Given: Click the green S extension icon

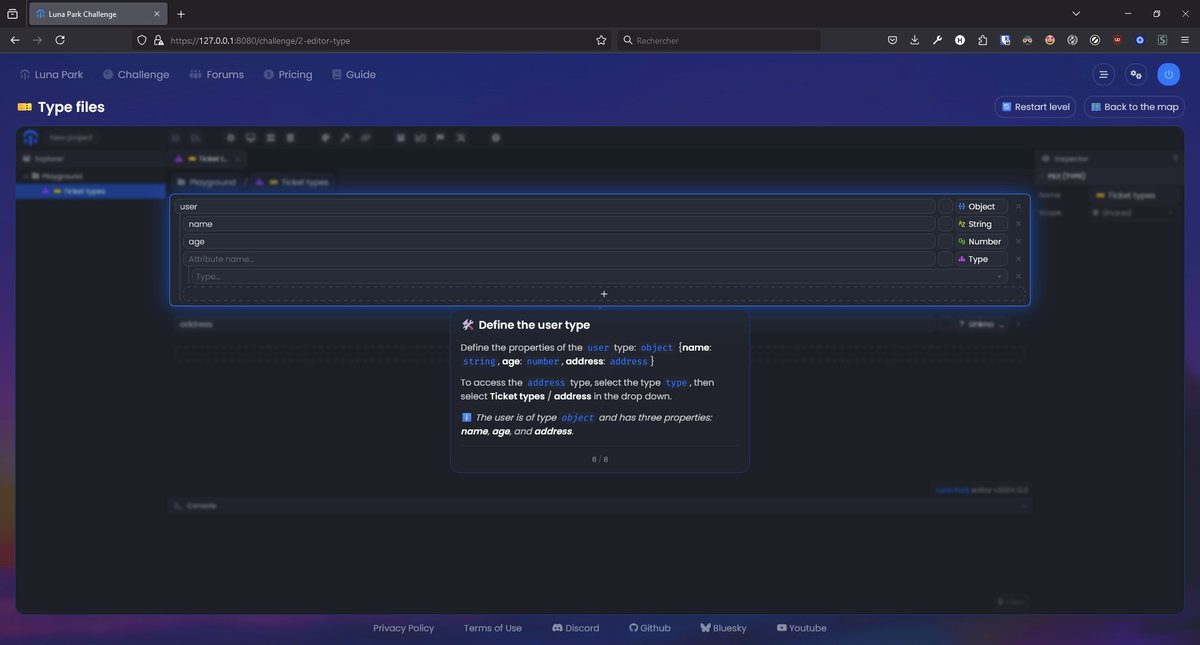Looking at the screenshot, I should pyautogui.click(x=1162, y=40).
